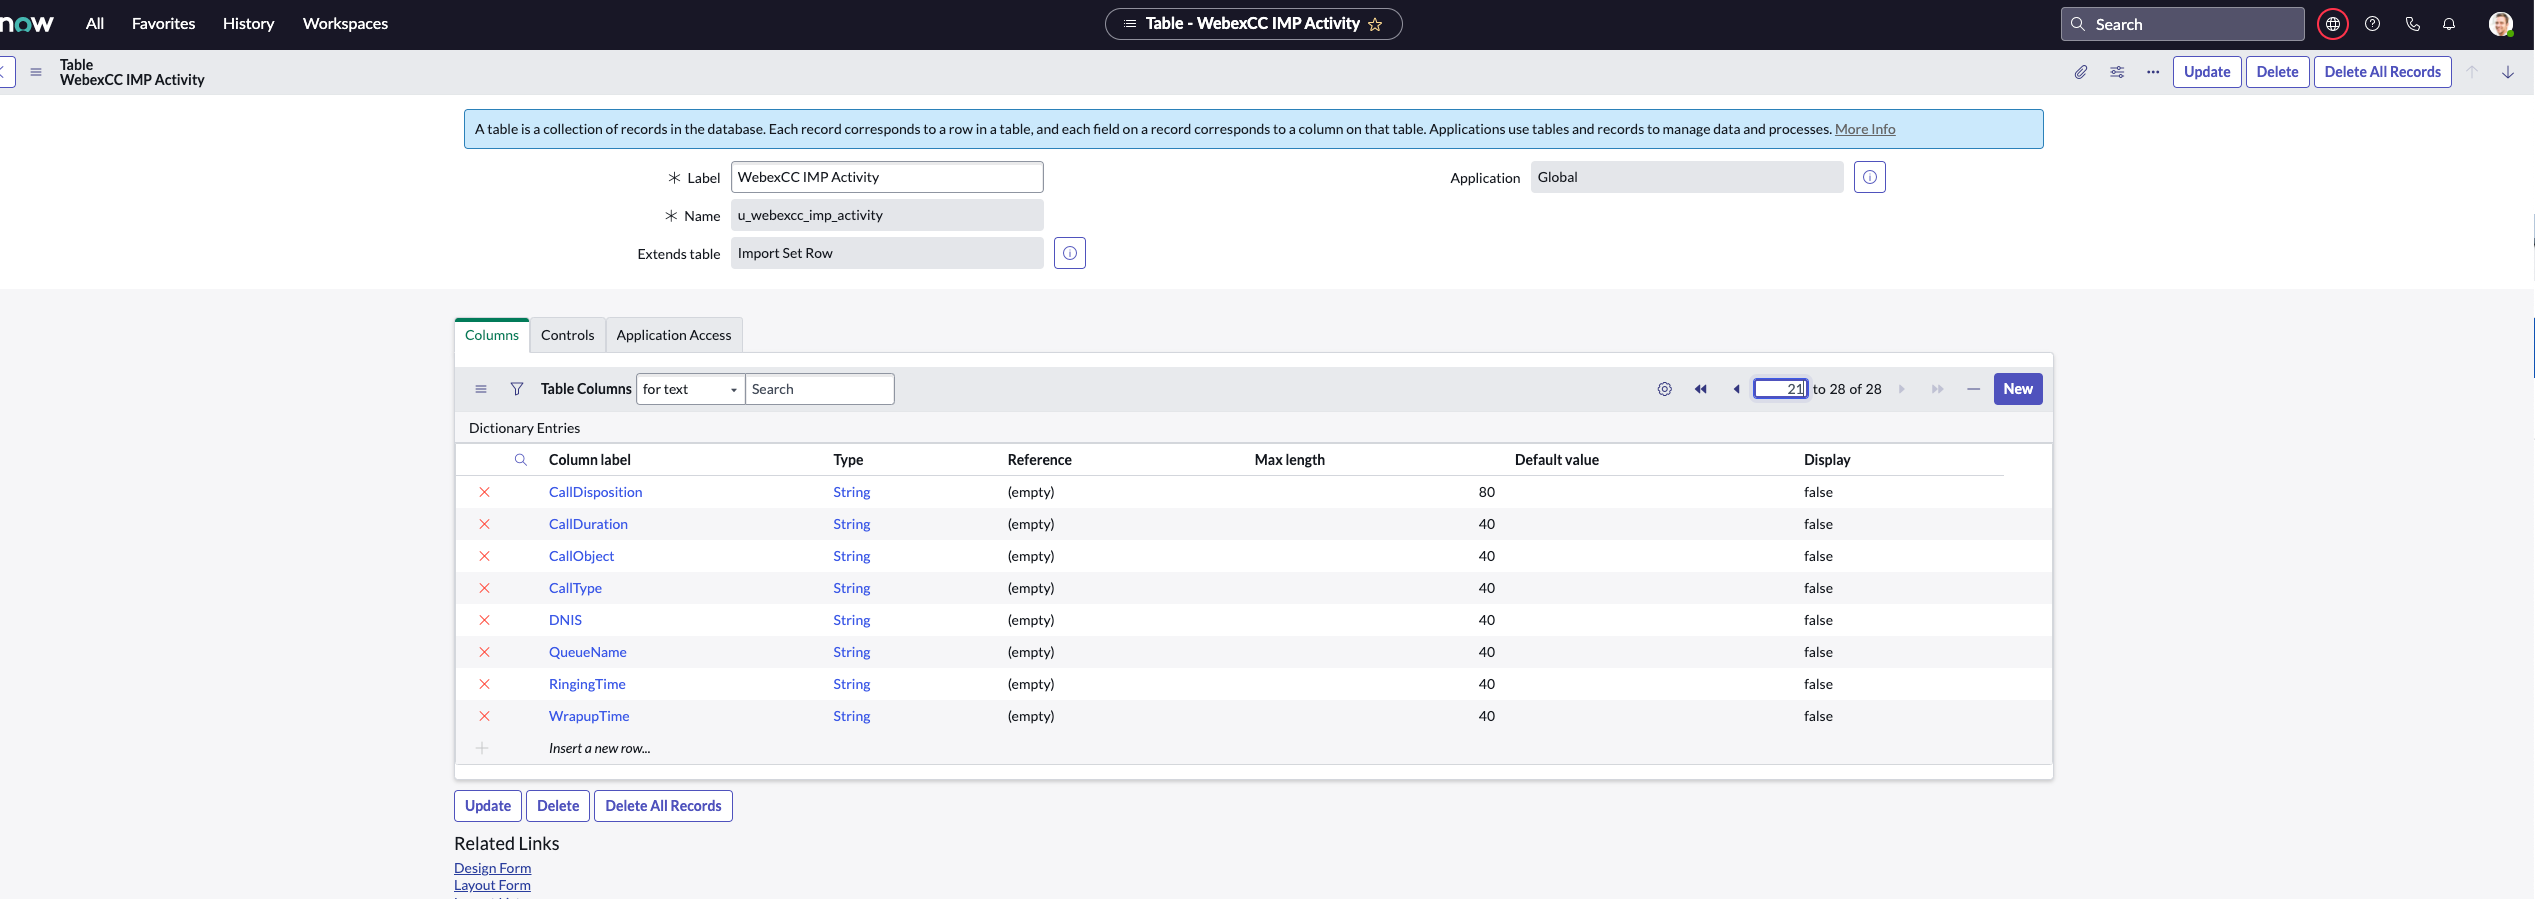The width and height of the screenshot is (2535, 899).
Task: Delete the CallObject row with red X
Action: 484,556
